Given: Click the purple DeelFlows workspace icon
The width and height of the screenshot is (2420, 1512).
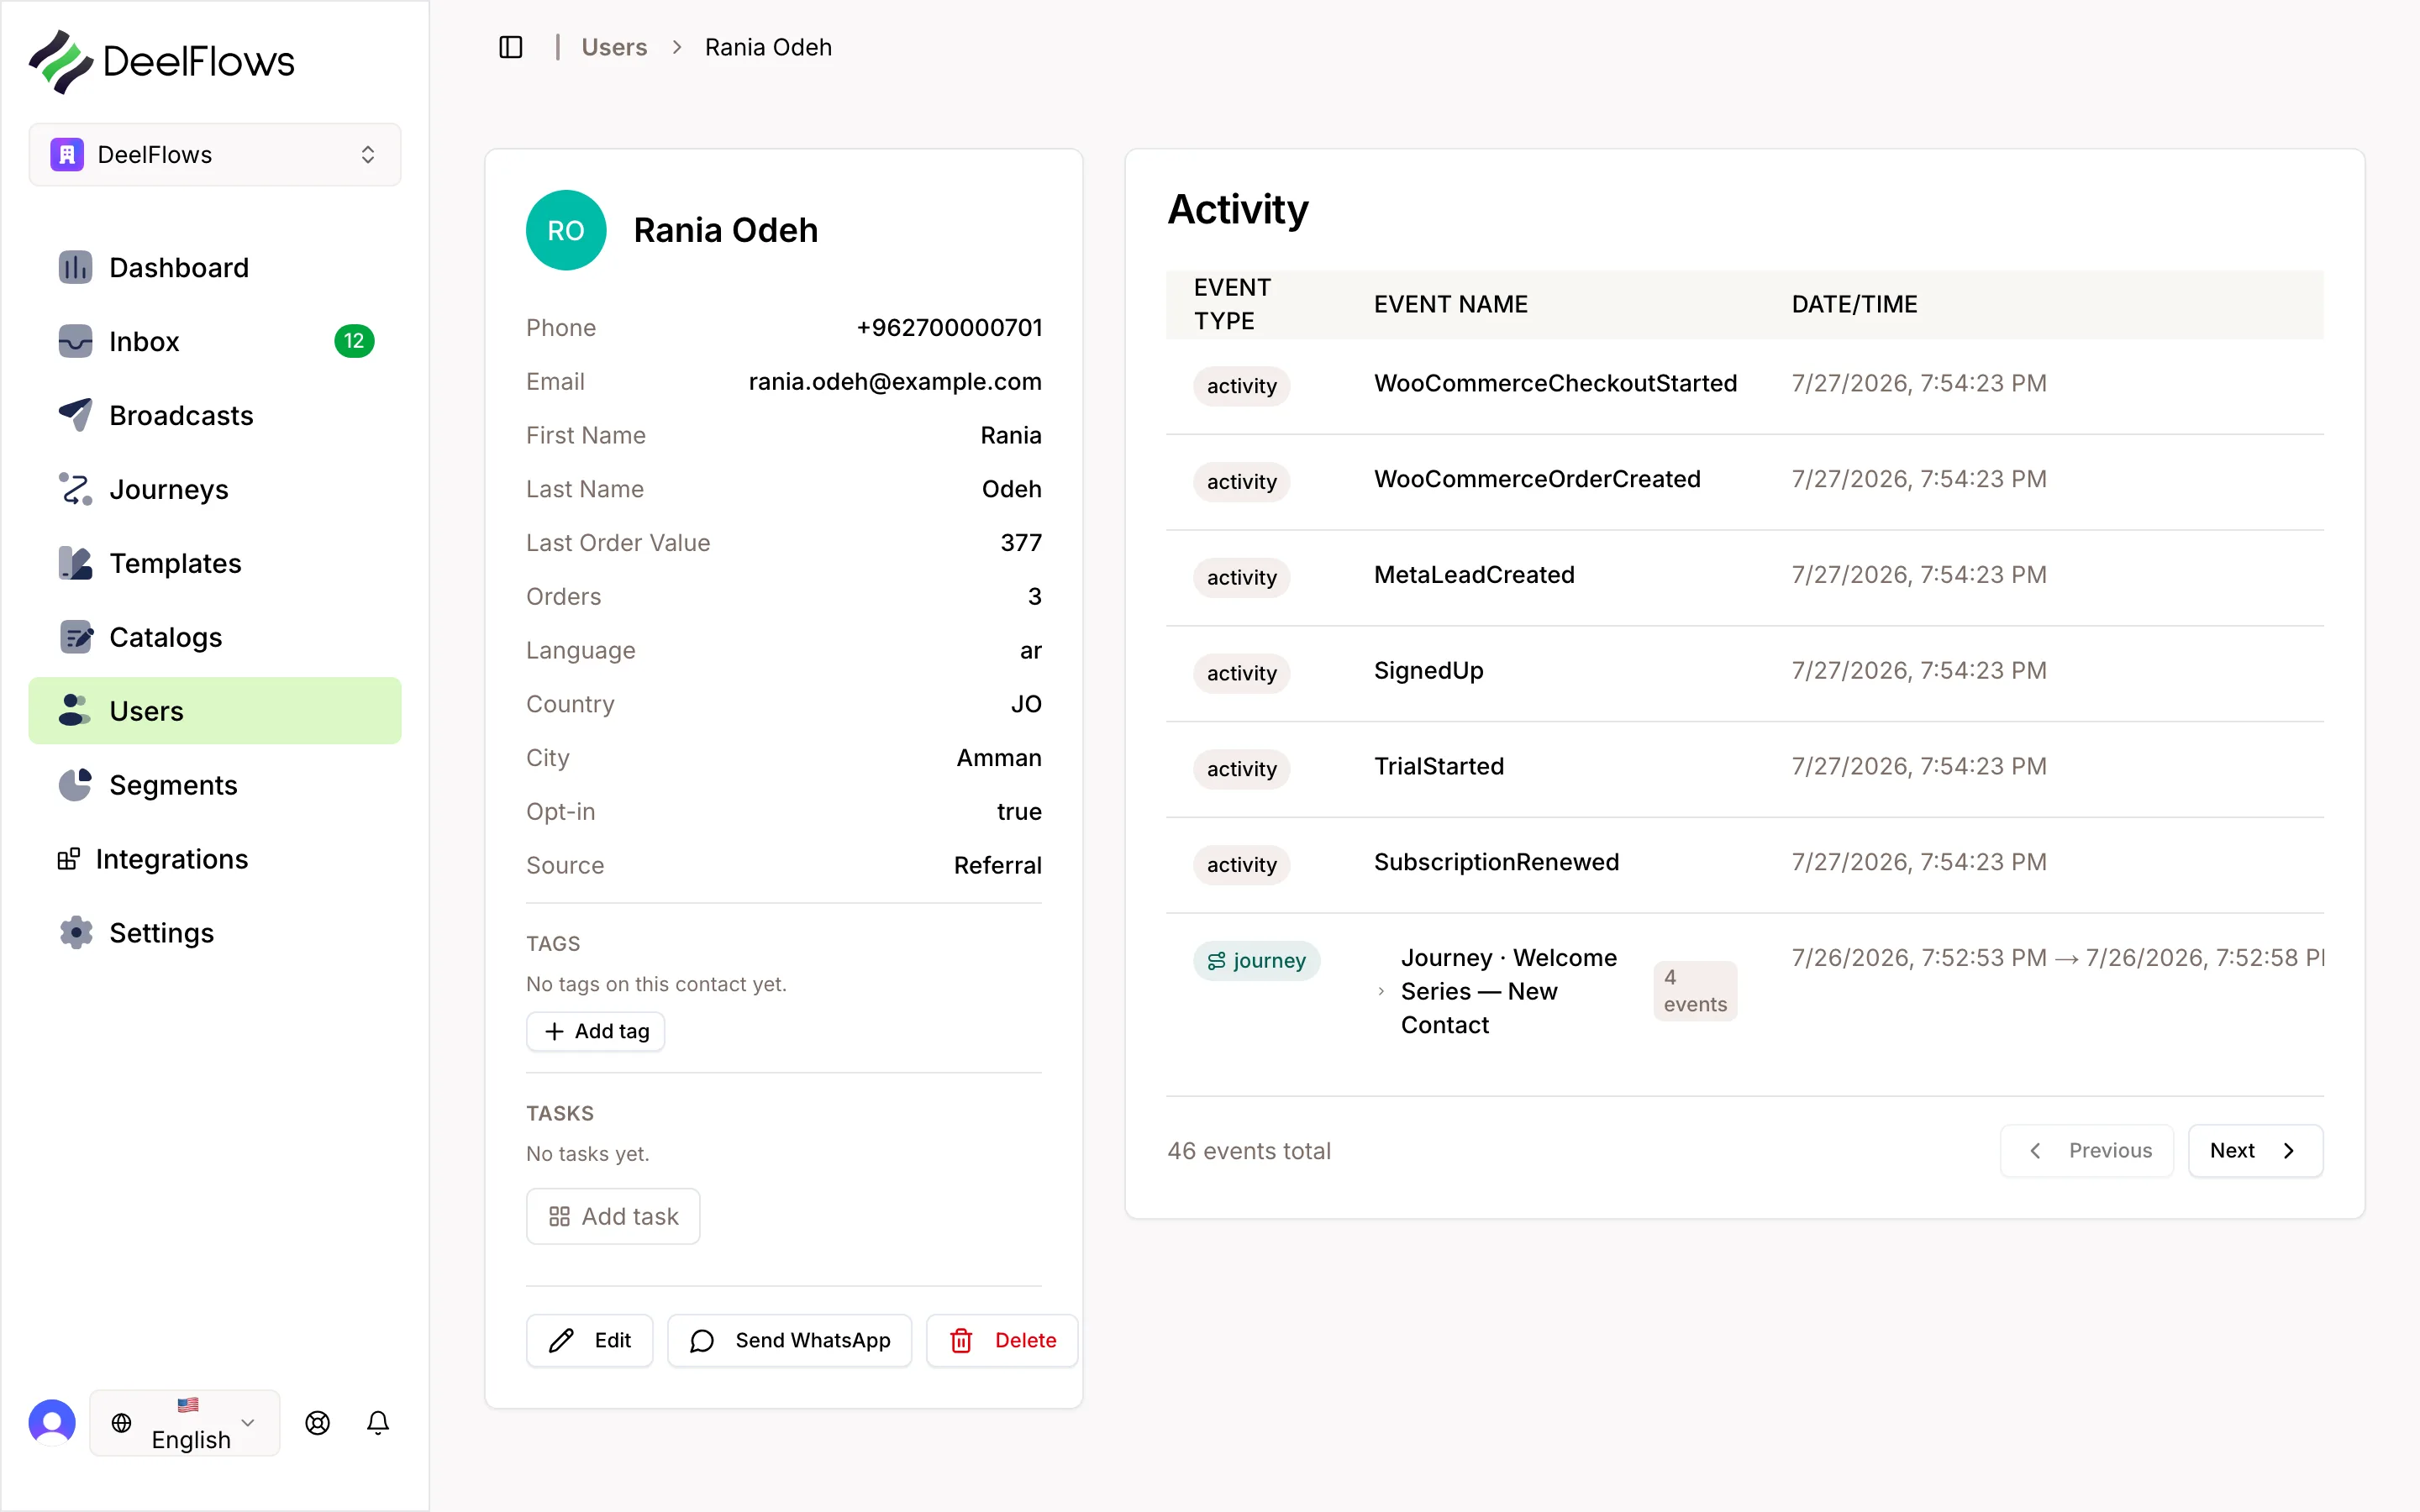Looking at the screenshot, I should pyautogui.click(x=67, y=155).
